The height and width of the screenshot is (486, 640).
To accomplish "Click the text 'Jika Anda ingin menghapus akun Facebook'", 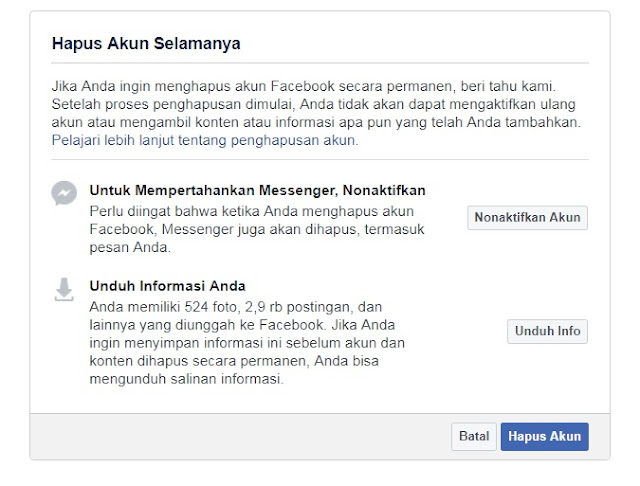I will pos(193,87).
